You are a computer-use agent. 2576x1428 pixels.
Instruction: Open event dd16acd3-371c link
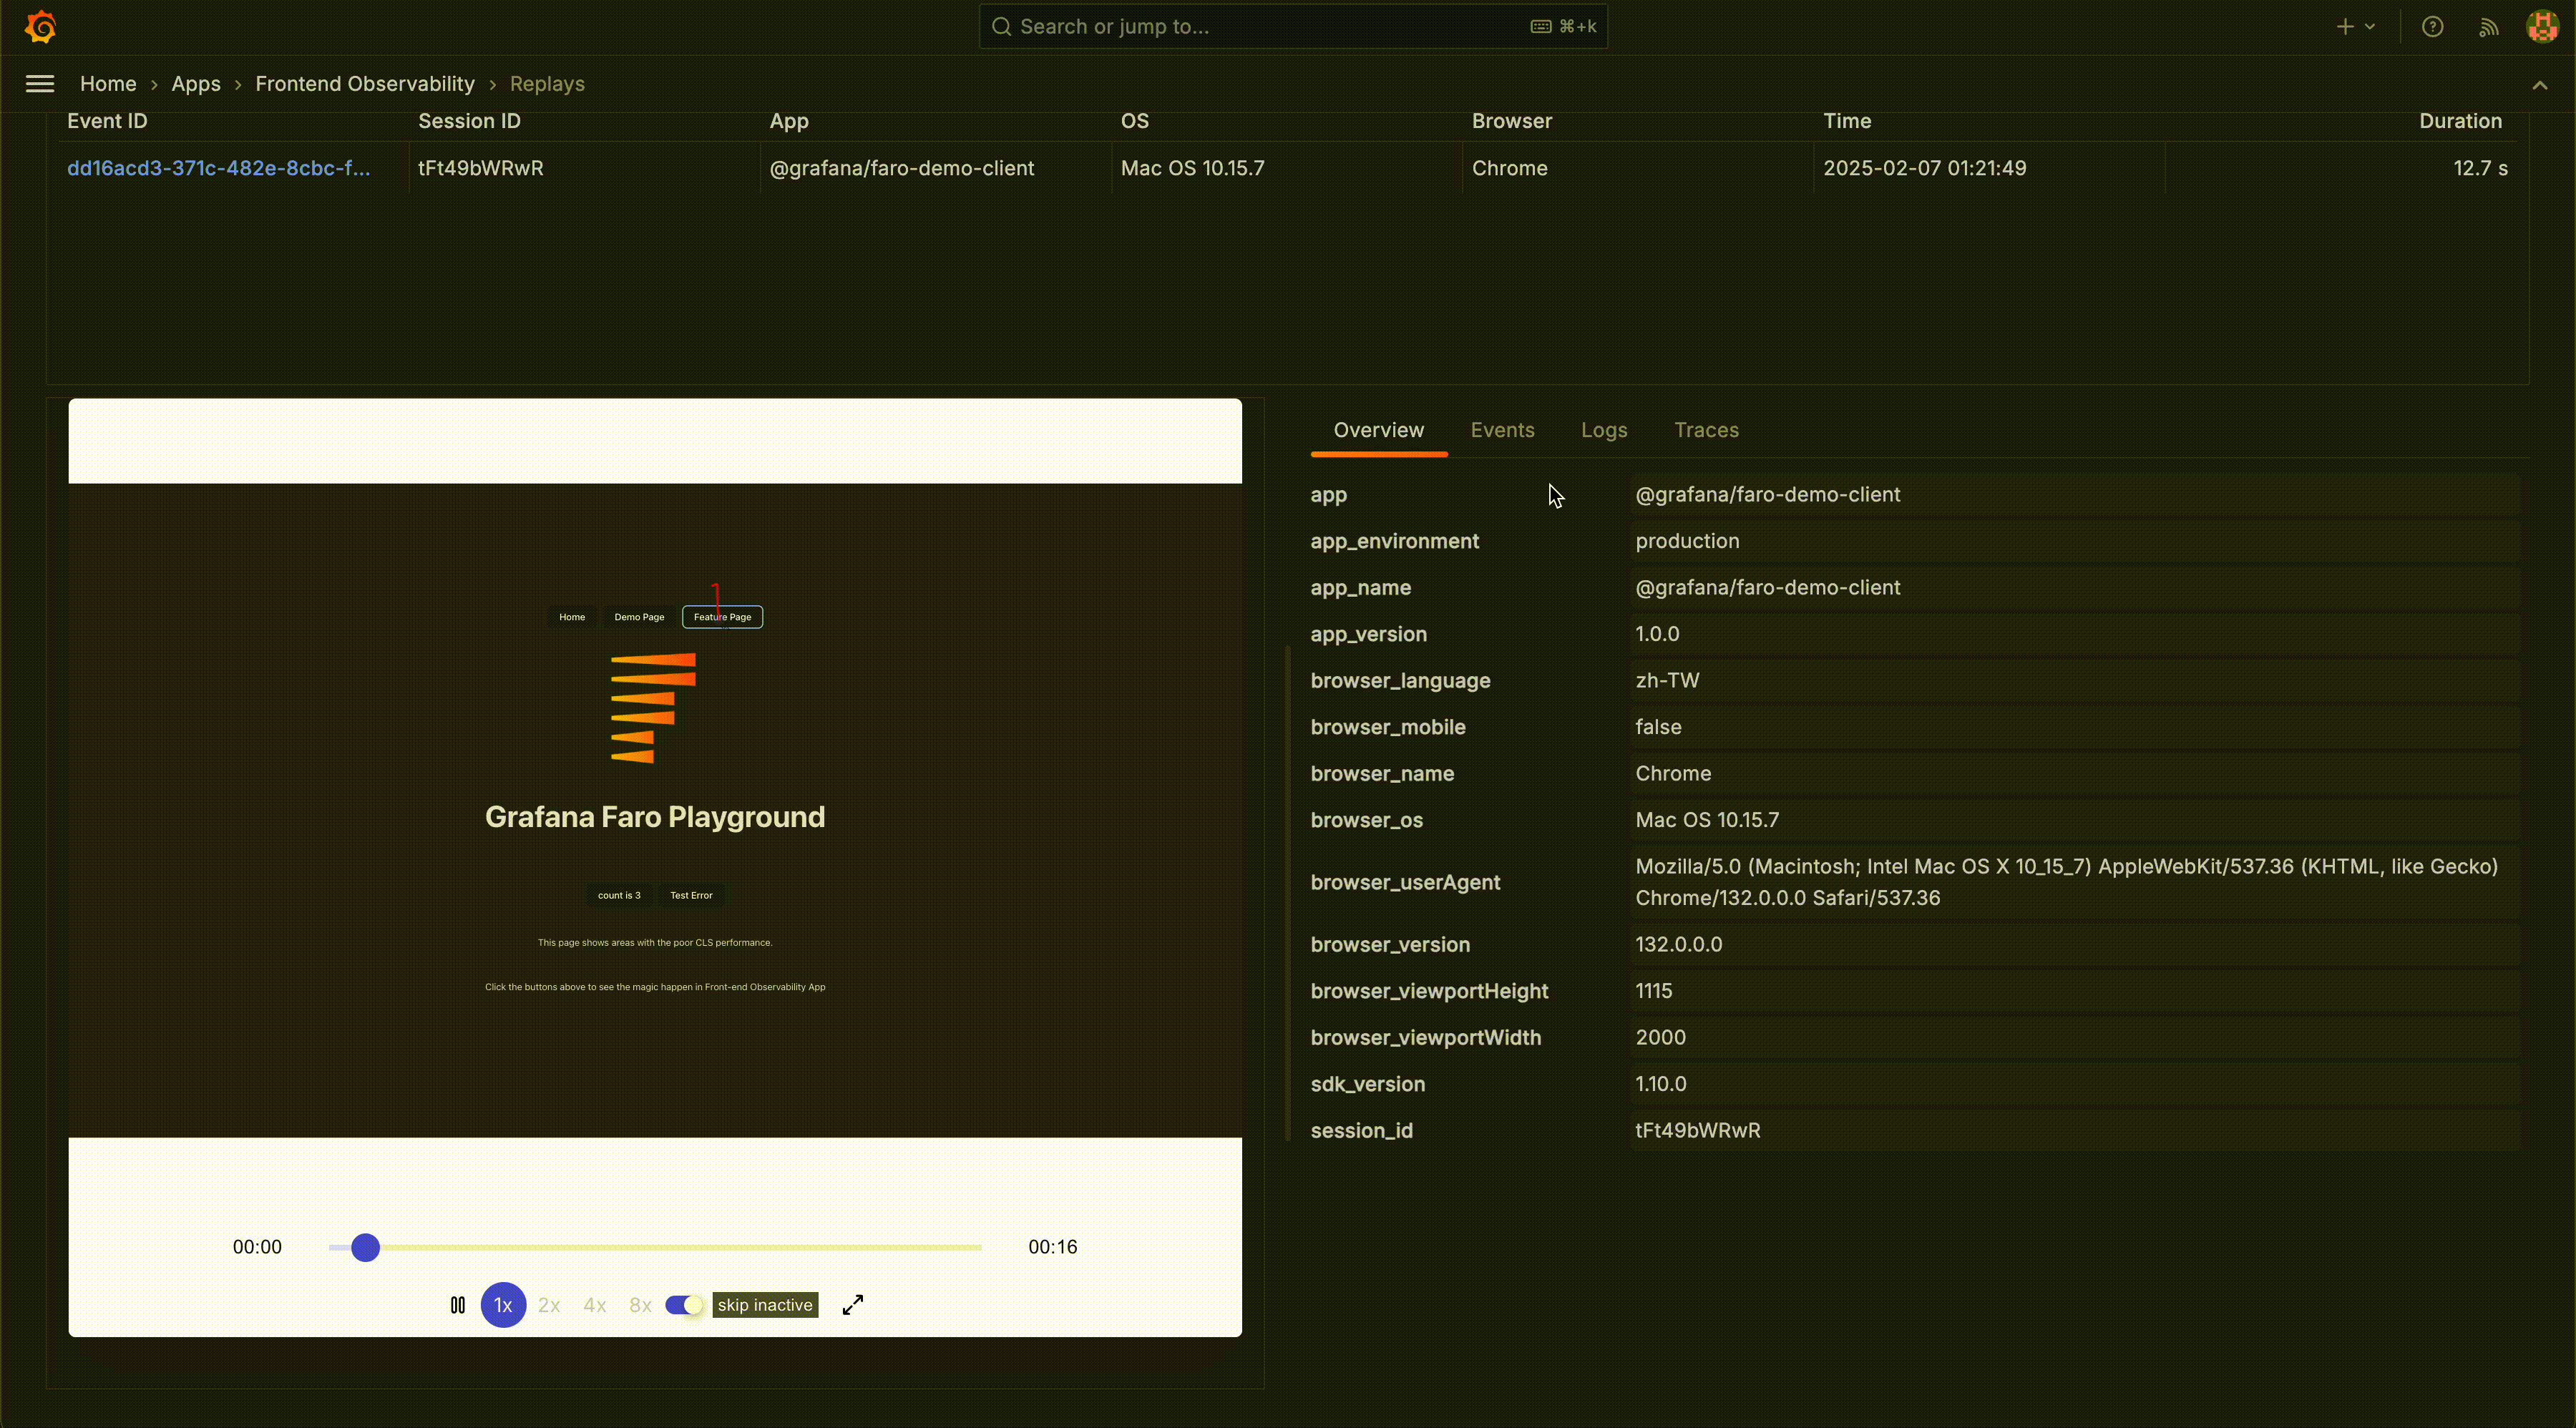[218, 168]
